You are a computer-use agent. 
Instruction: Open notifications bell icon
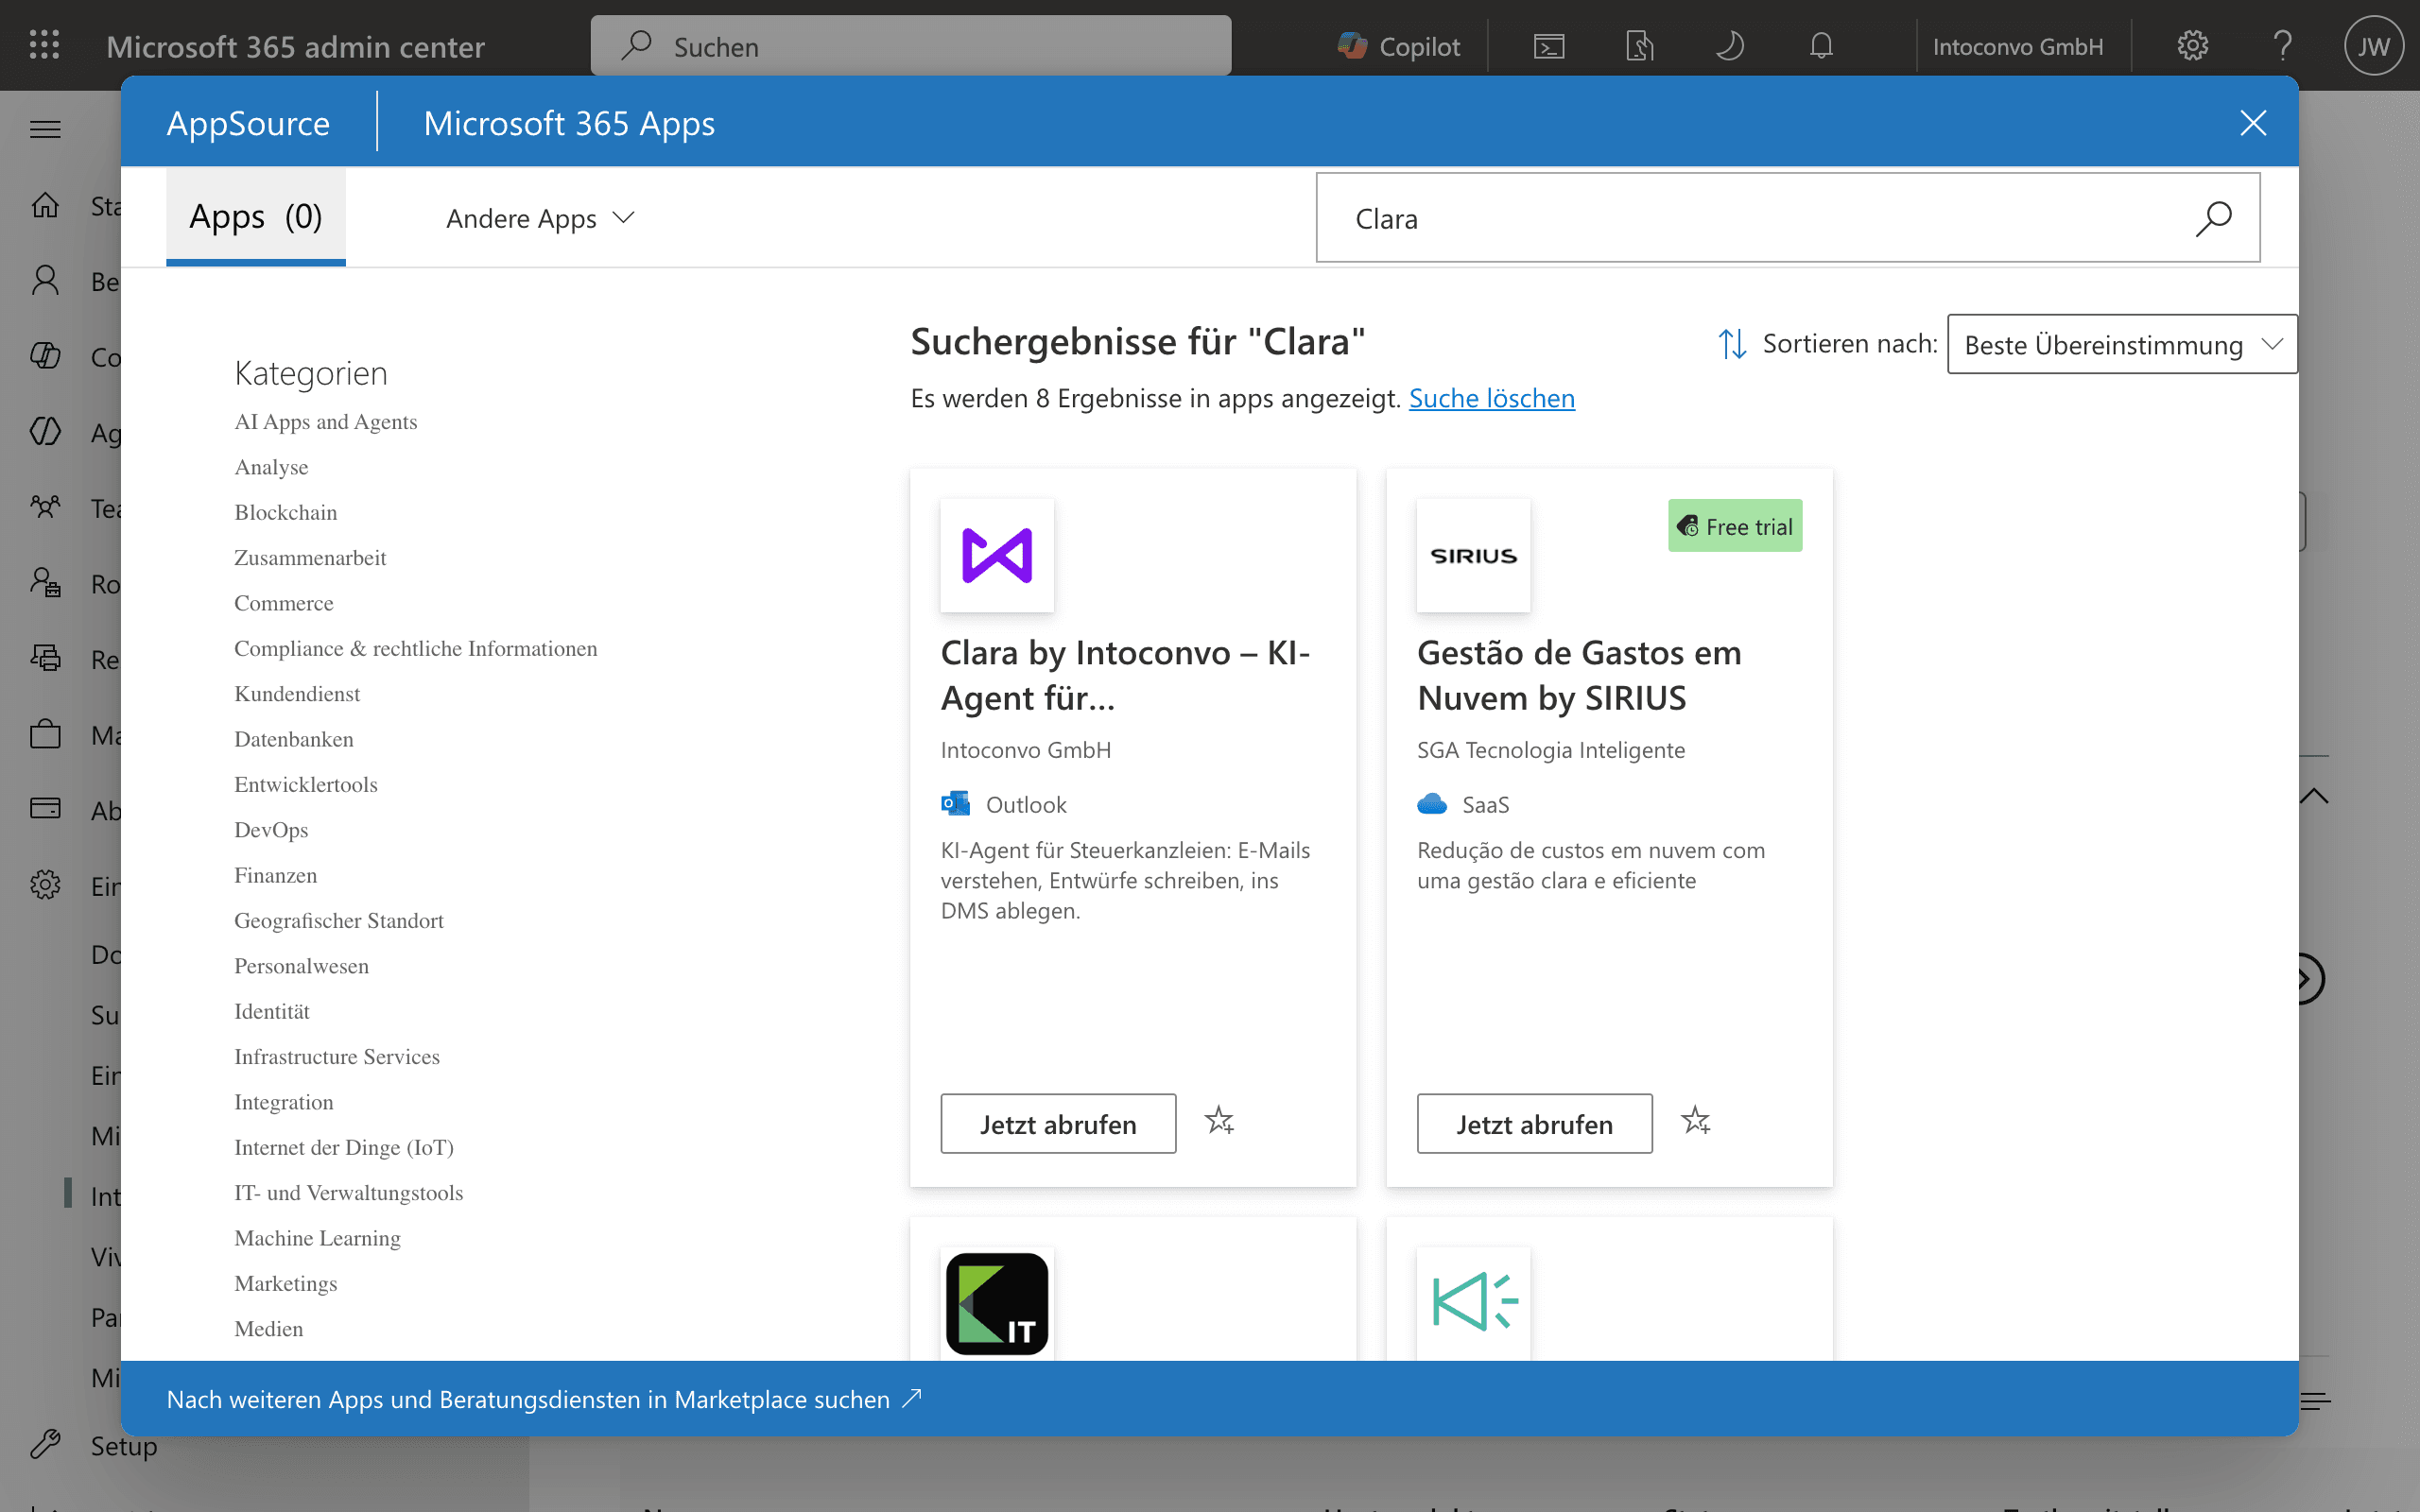click(x=1821, y=46)
